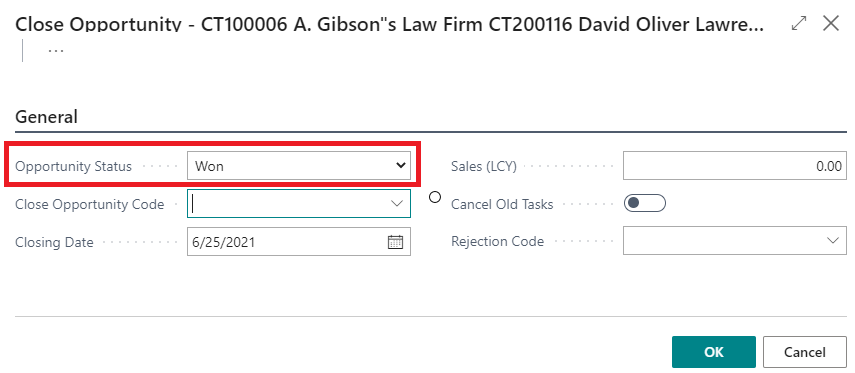The height and width of the screenshot is (373, 855).
Task: Click the Close Opportunity dialog title text
Action: point(390,24)
